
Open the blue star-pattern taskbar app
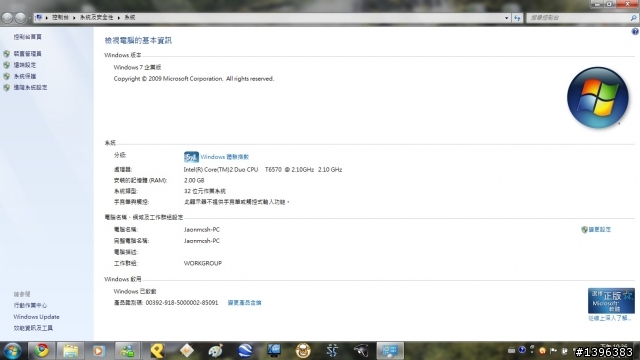[x=332, y=351]
